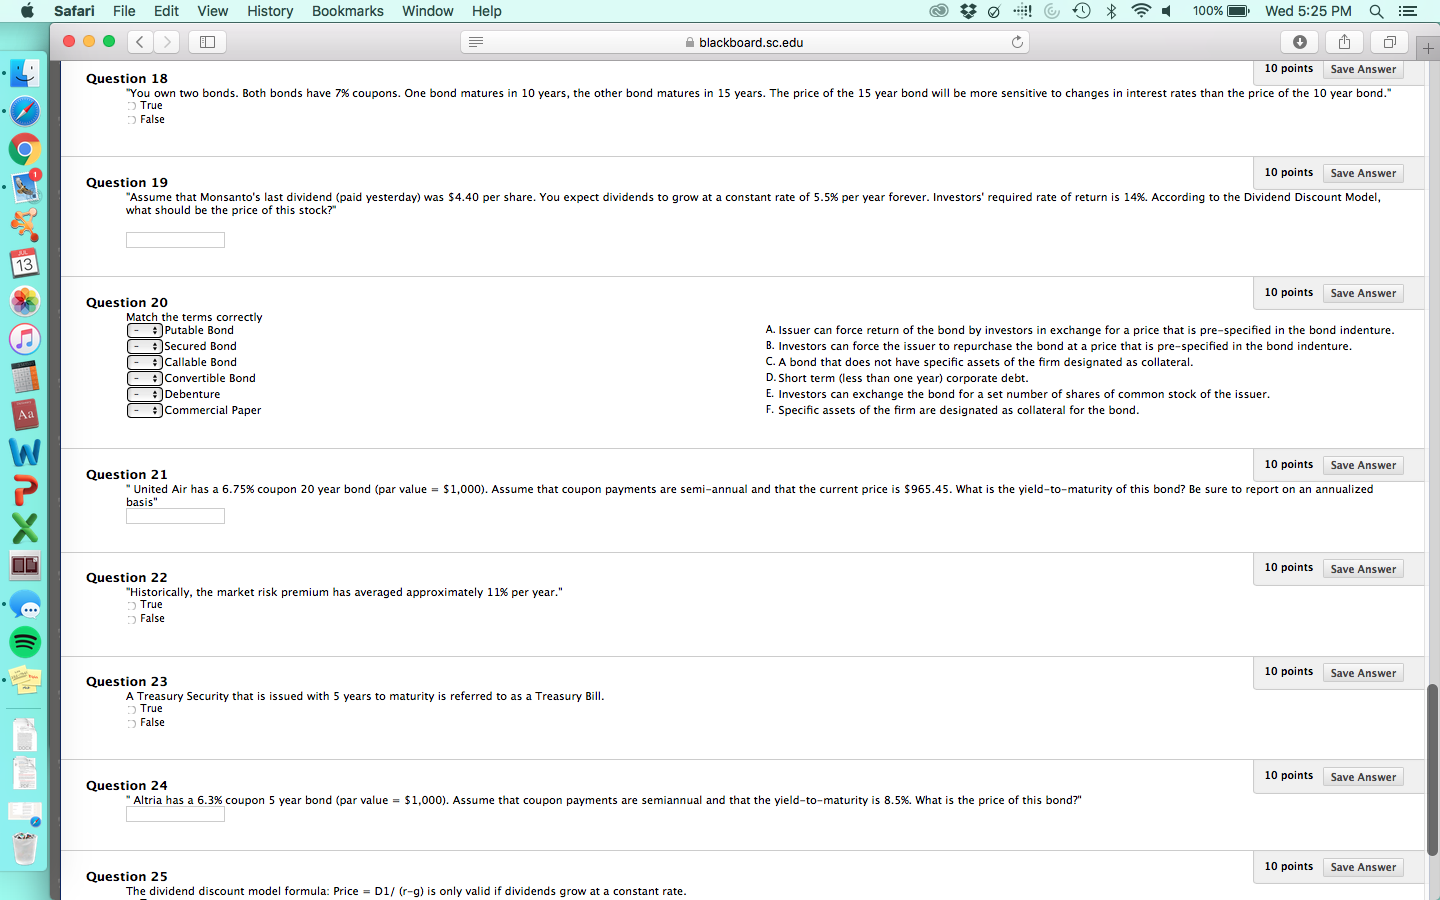Open the Debenture match dropdown

145,394
